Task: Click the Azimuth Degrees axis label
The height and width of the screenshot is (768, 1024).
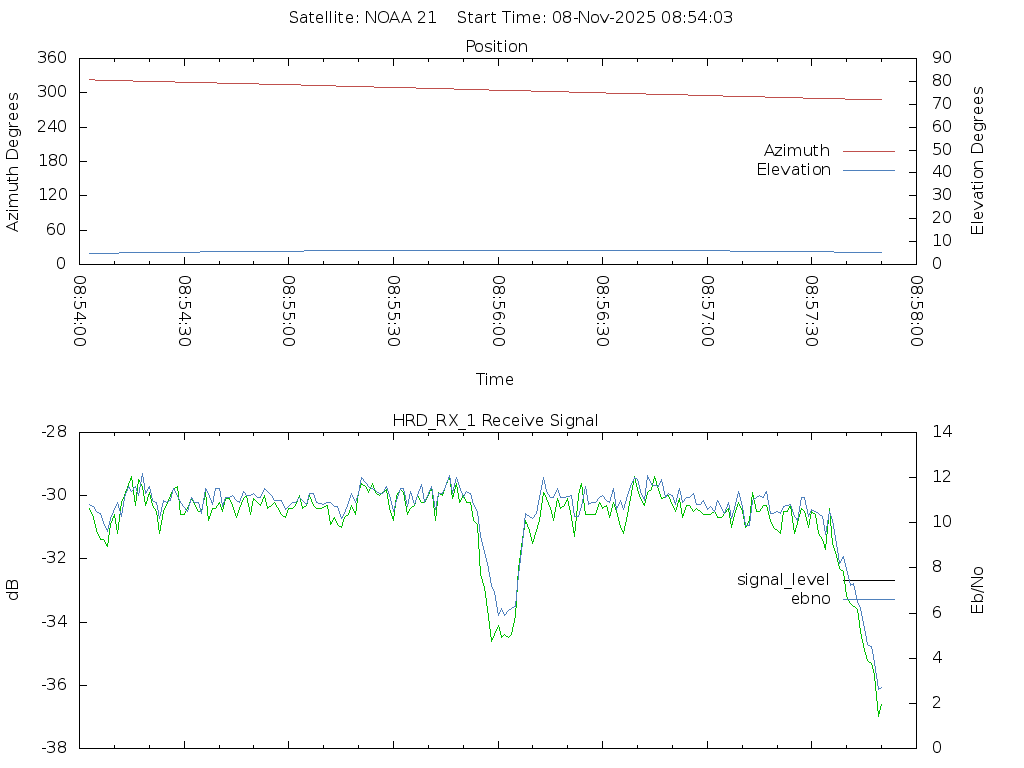Action: (x=14, y=161)
